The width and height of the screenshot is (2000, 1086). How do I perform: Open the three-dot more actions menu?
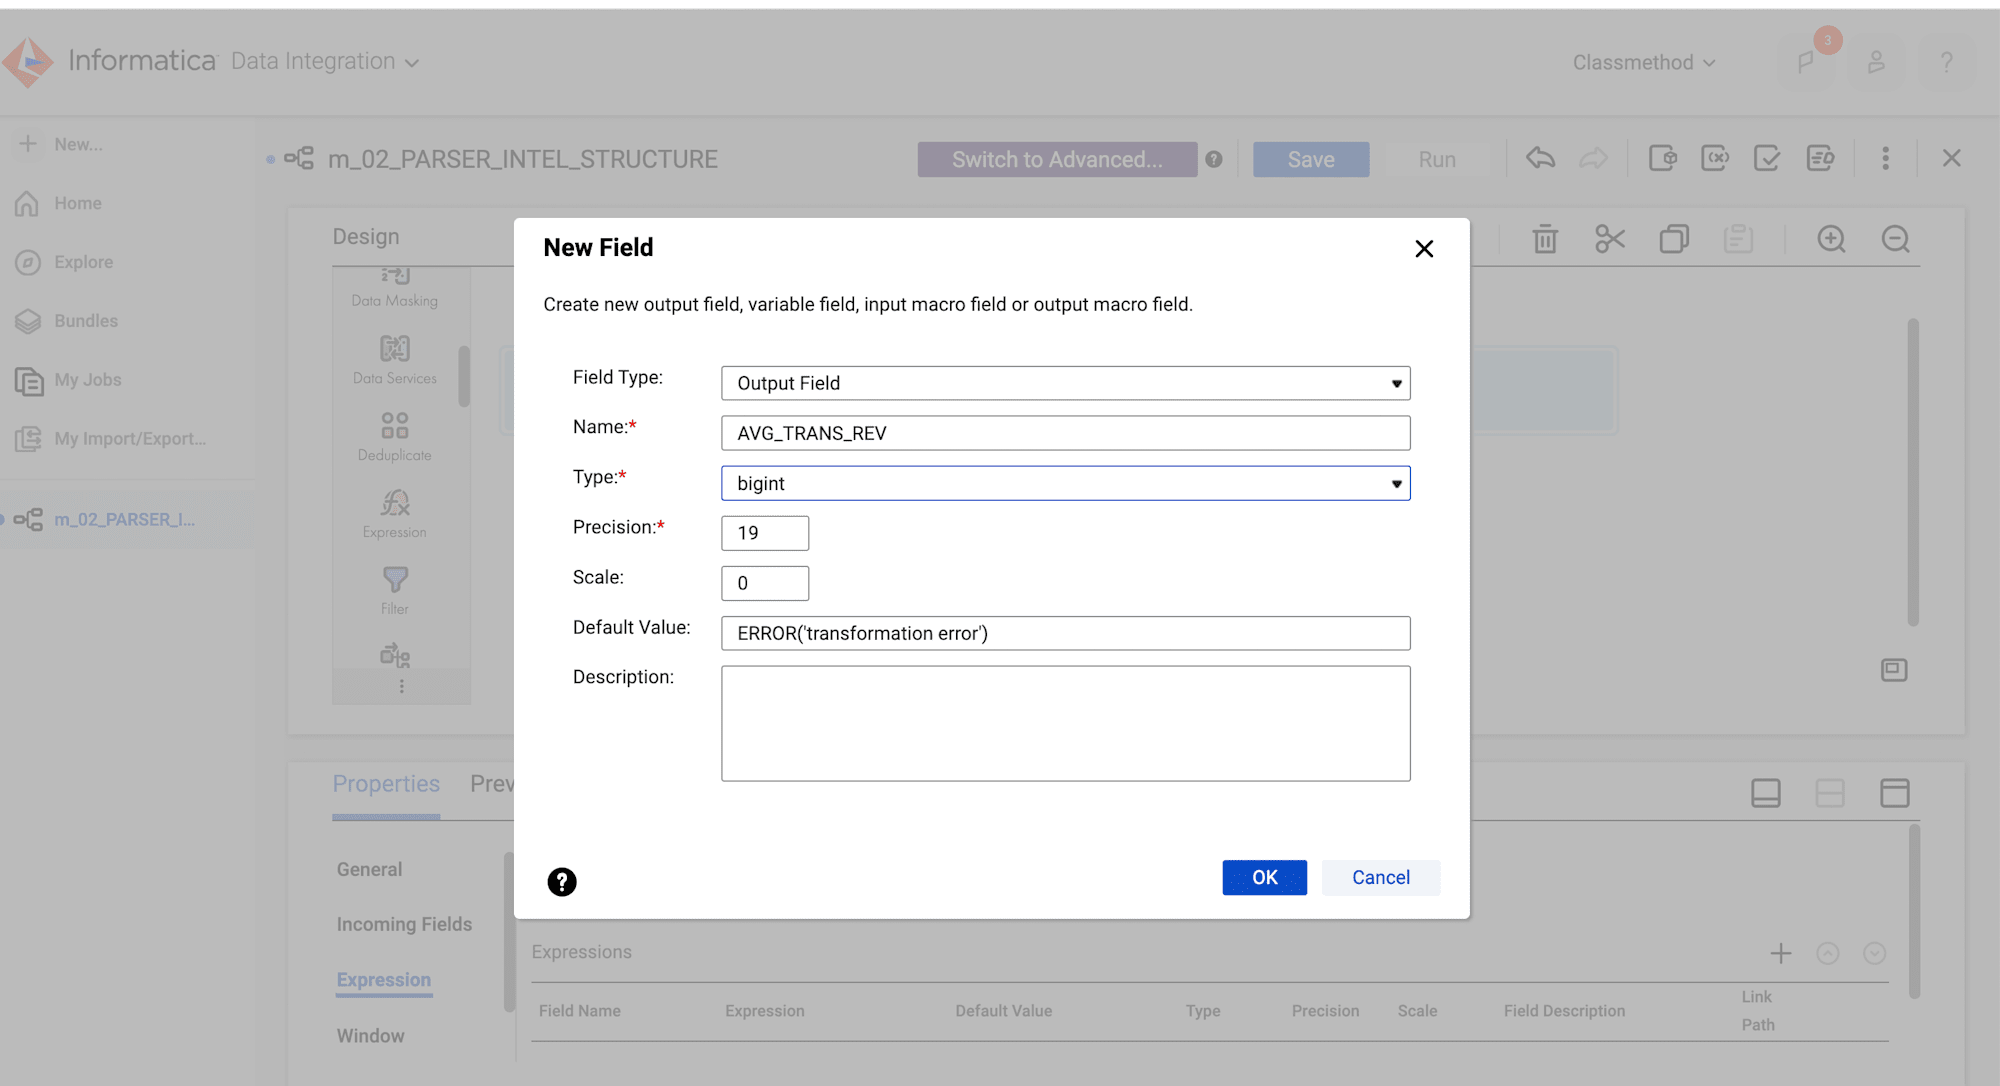click(1885, 158)
